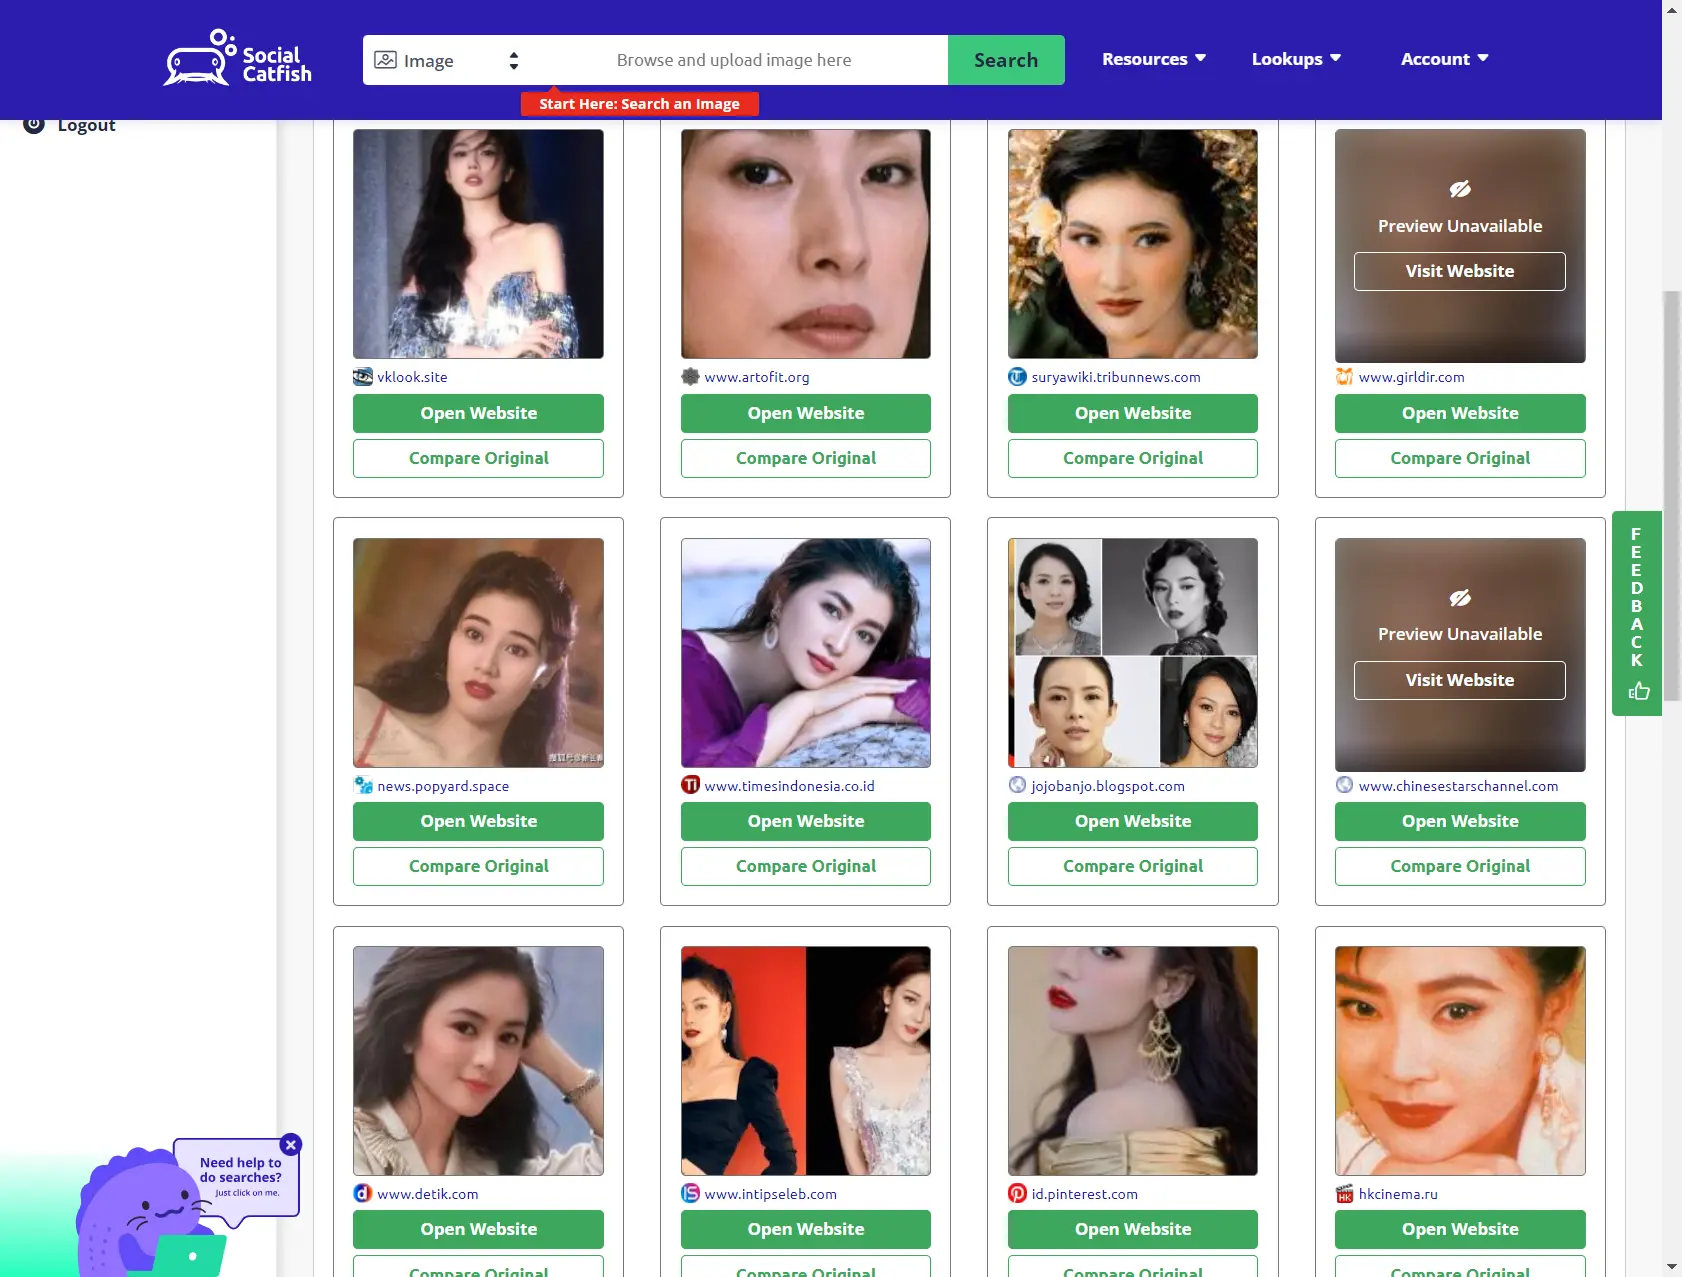Click the detik.com favicon icon

[363, 1193]
